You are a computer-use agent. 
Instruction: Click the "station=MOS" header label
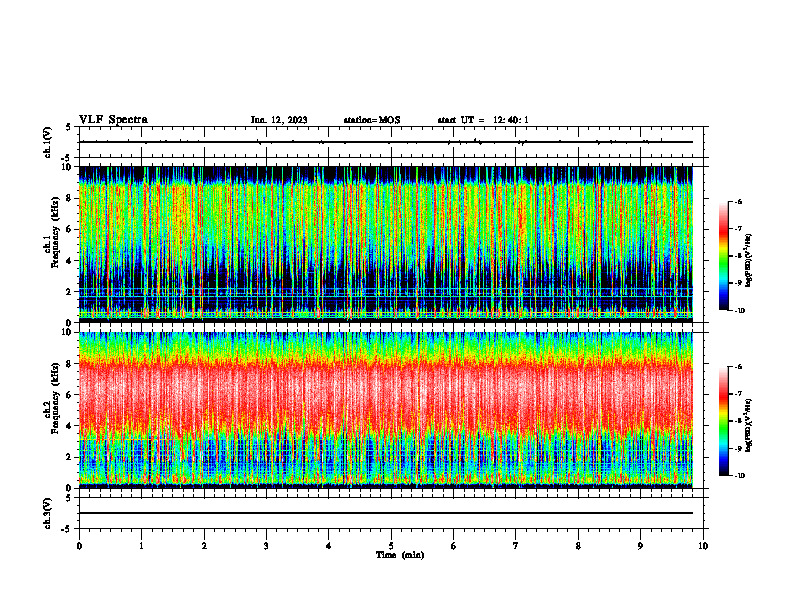click(x=372, y=120)
